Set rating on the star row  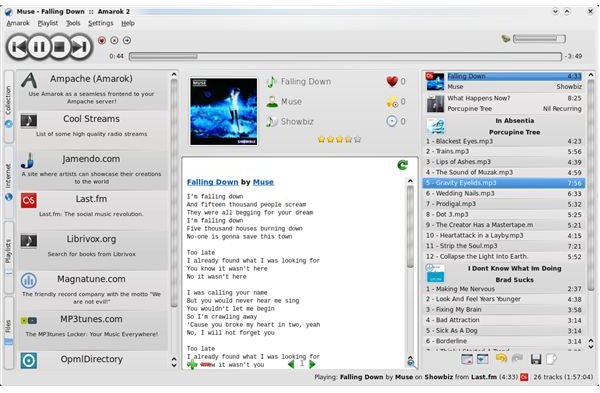(x=339, y=139)
